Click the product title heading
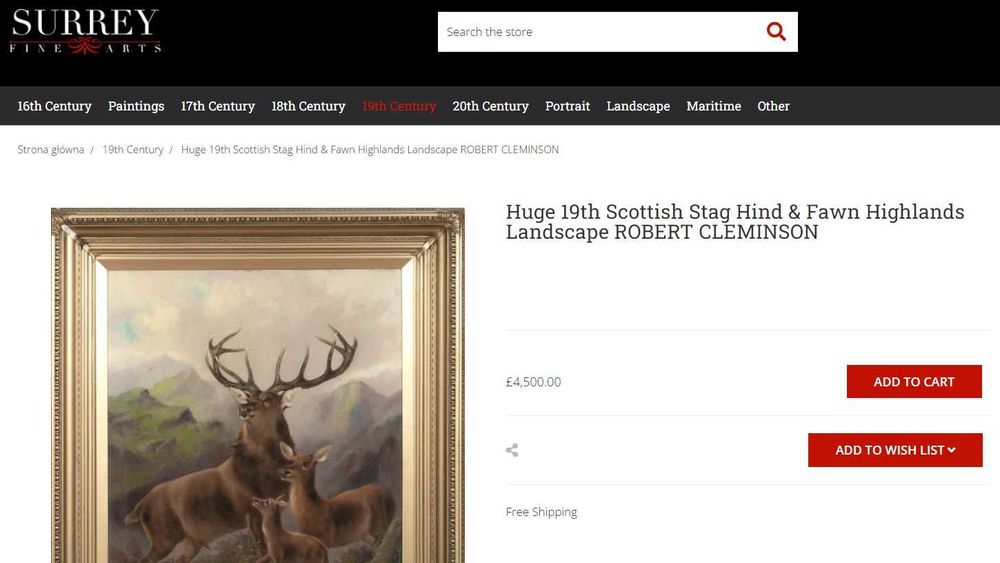The height and width of the screenshot is (563, 1000). (735, 221)
